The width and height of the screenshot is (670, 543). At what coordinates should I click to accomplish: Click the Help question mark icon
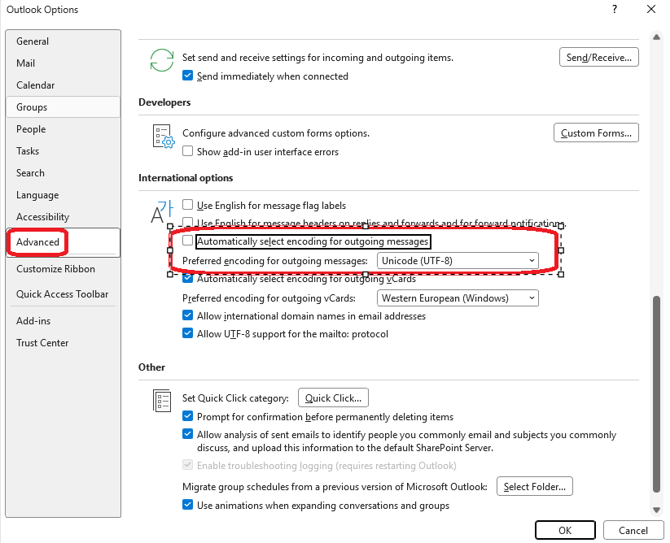(612, 10)
